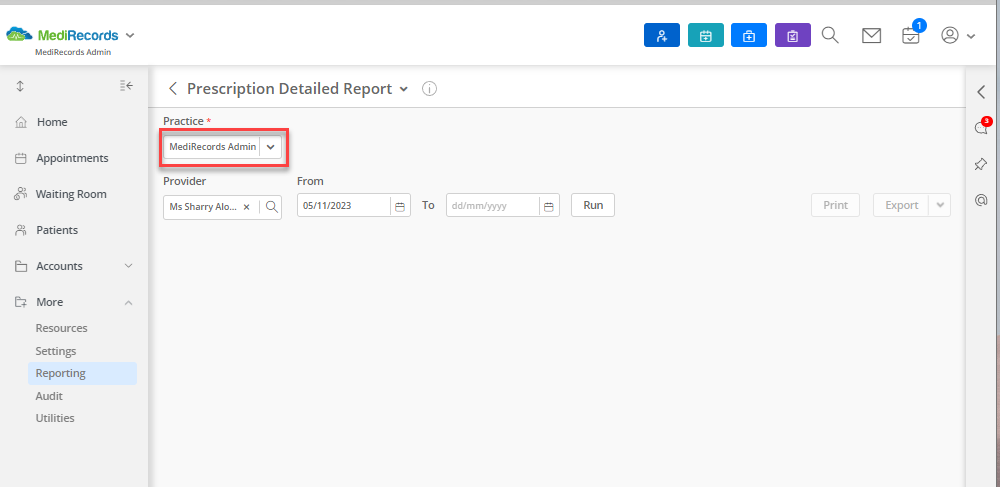The width and height of the screenshot is (1000, 487).
Task: Select Resources under More
Action: click(61, 328)
